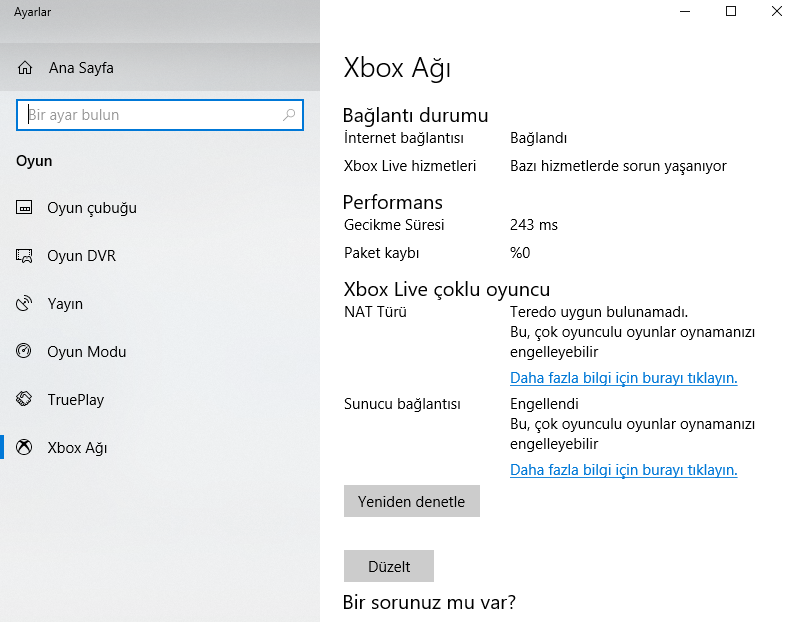The width and height of the screenshot is (797, 622).
Task: Click the 'Bir sorunuz mu var?' heading
Action: pos(429,602)
